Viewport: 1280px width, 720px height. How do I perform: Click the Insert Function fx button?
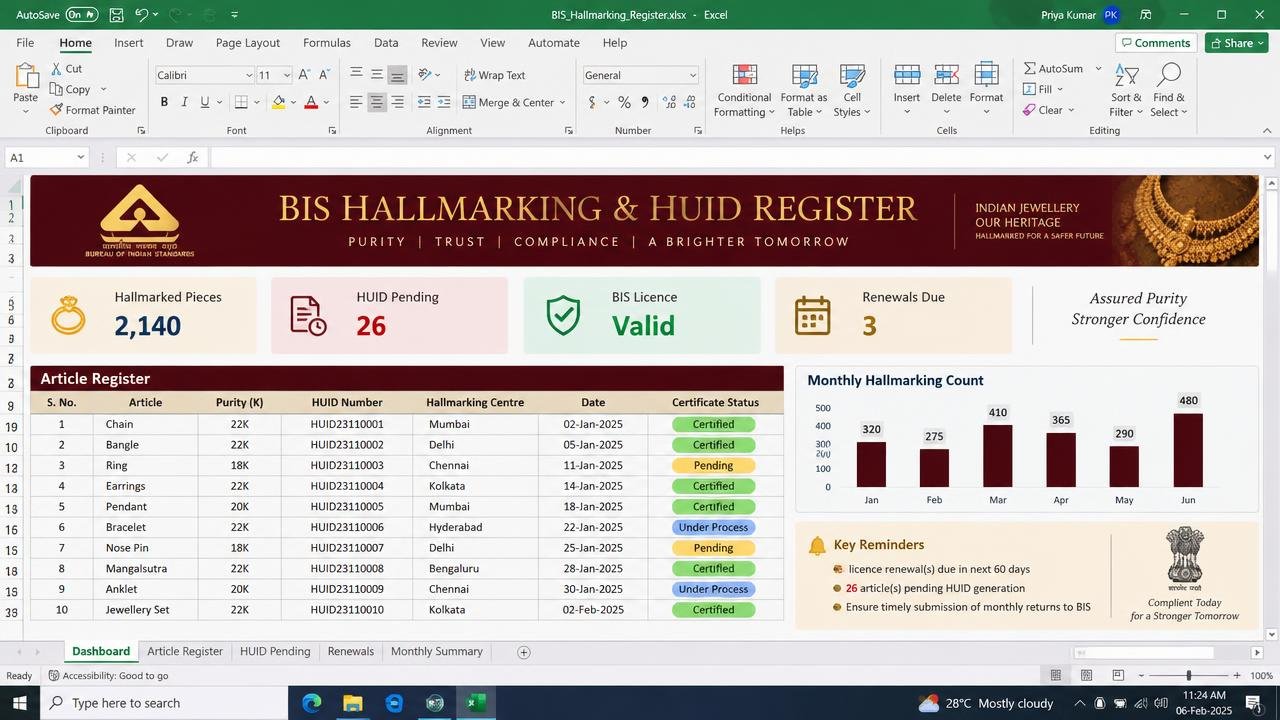coord(193,158)
